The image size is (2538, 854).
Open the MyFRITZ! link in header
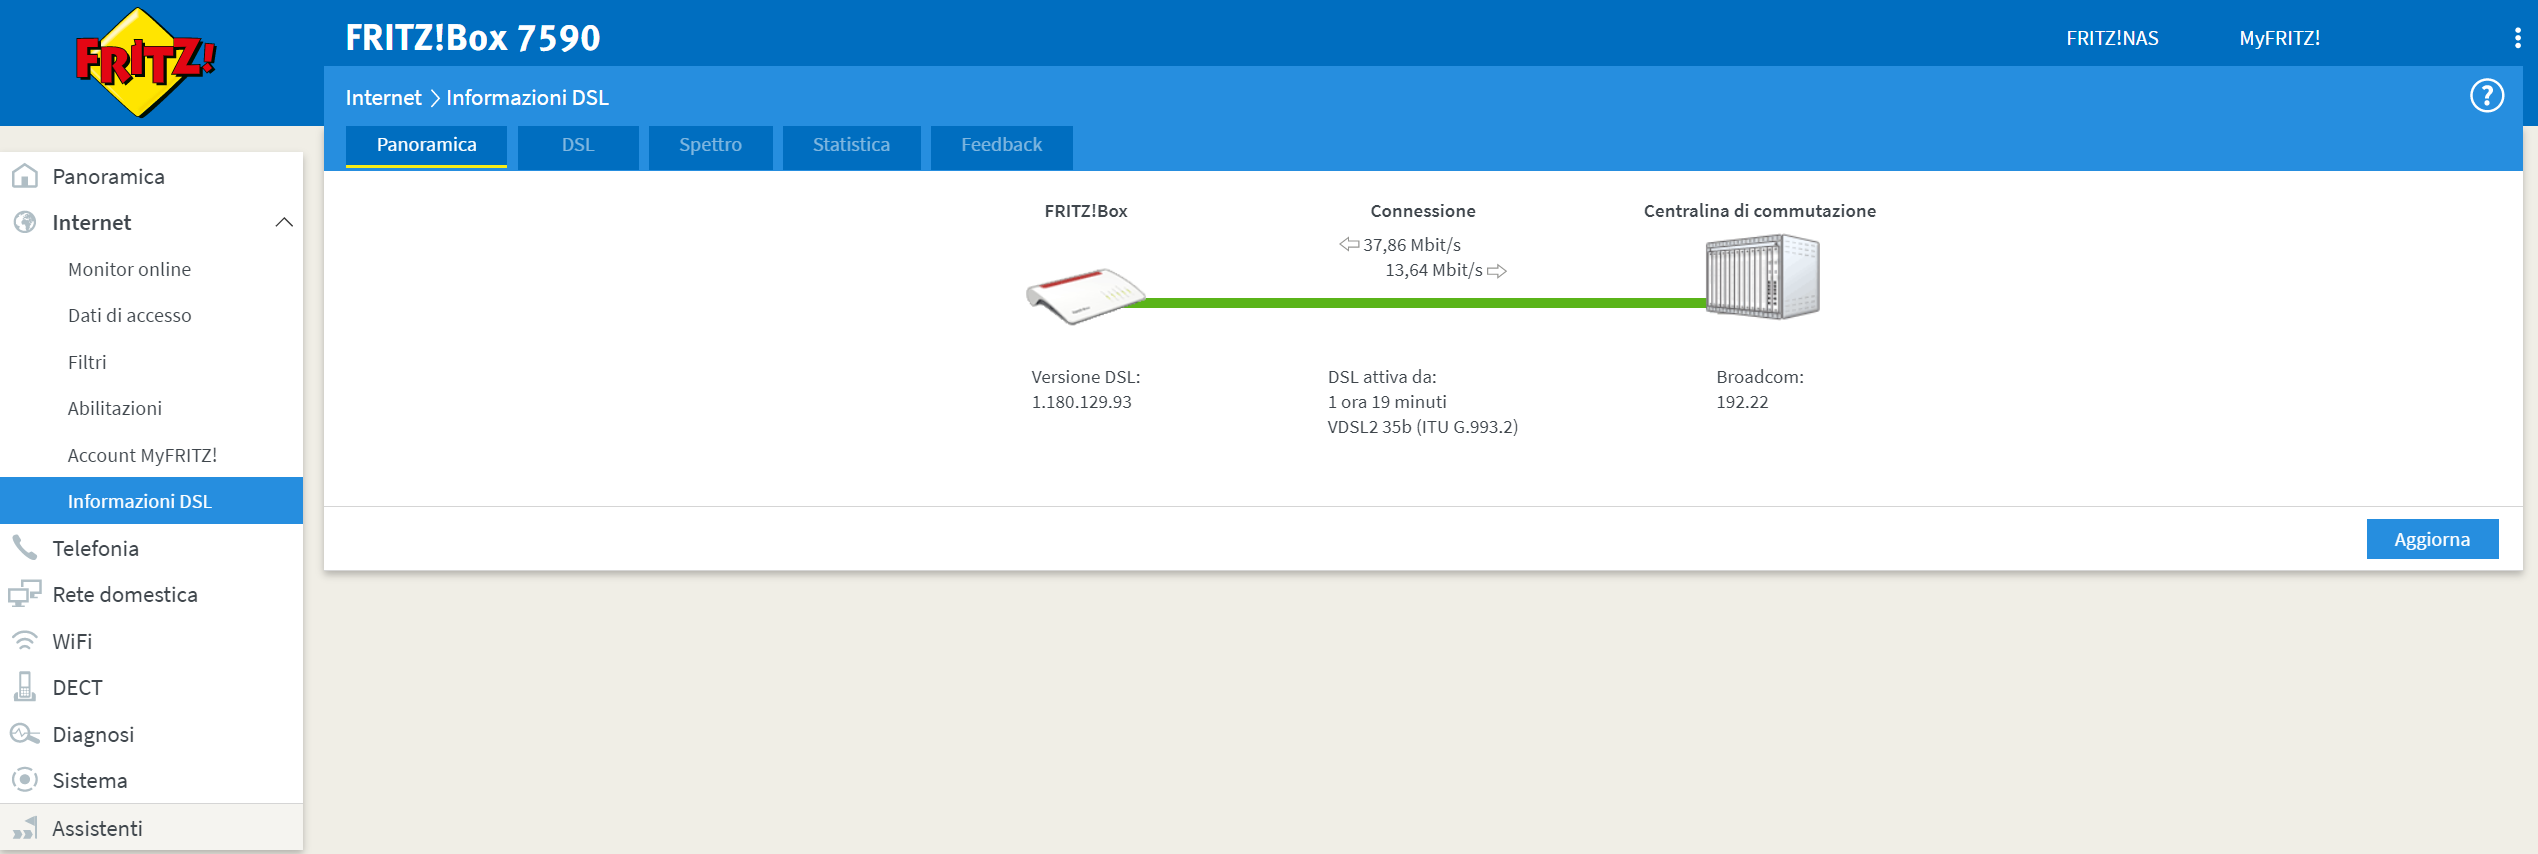pos(2279,38)
